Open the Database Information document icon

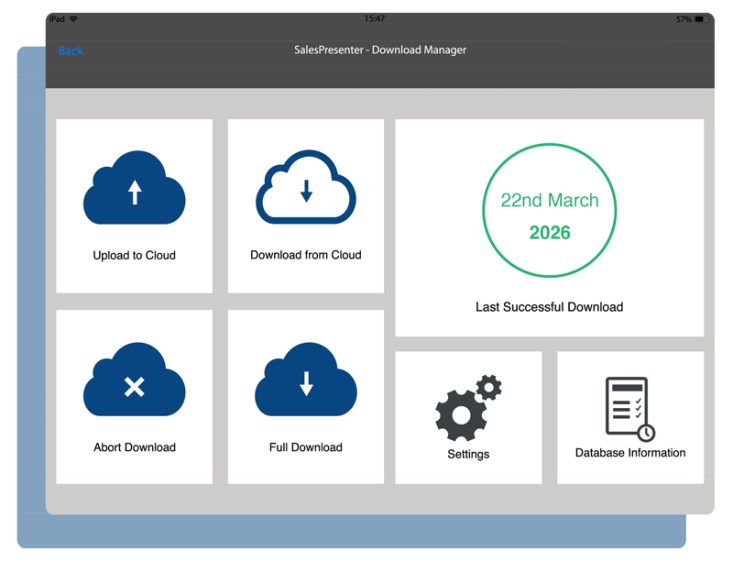pyautogui.click(x=630, y=410)
